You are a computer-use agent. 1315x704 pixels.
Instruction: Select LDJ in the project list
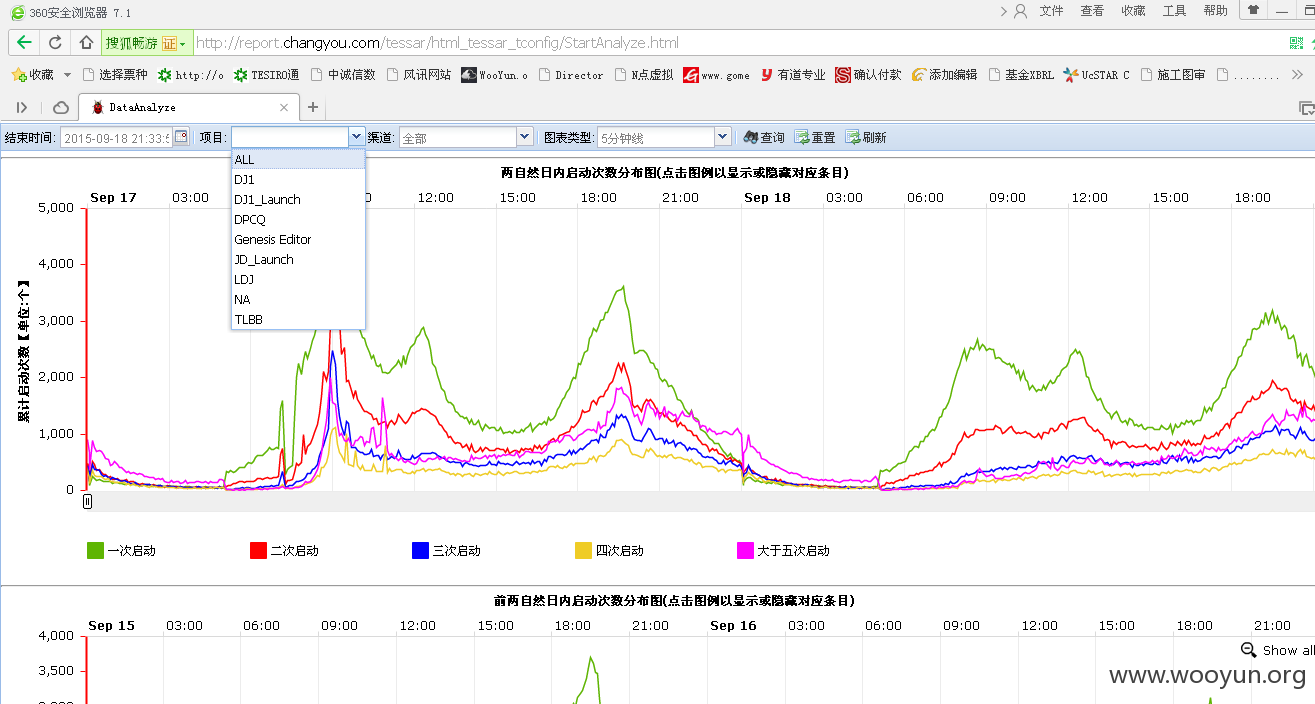coord(298,279)
